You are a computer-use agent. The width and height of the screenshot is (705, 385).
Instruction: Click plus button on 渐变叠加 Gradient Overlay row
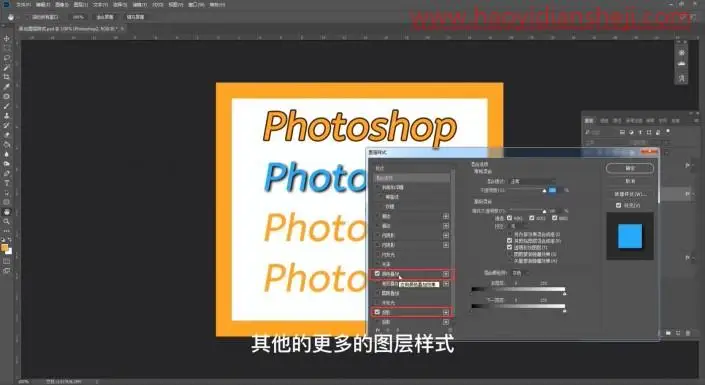[x=446, y=284]
